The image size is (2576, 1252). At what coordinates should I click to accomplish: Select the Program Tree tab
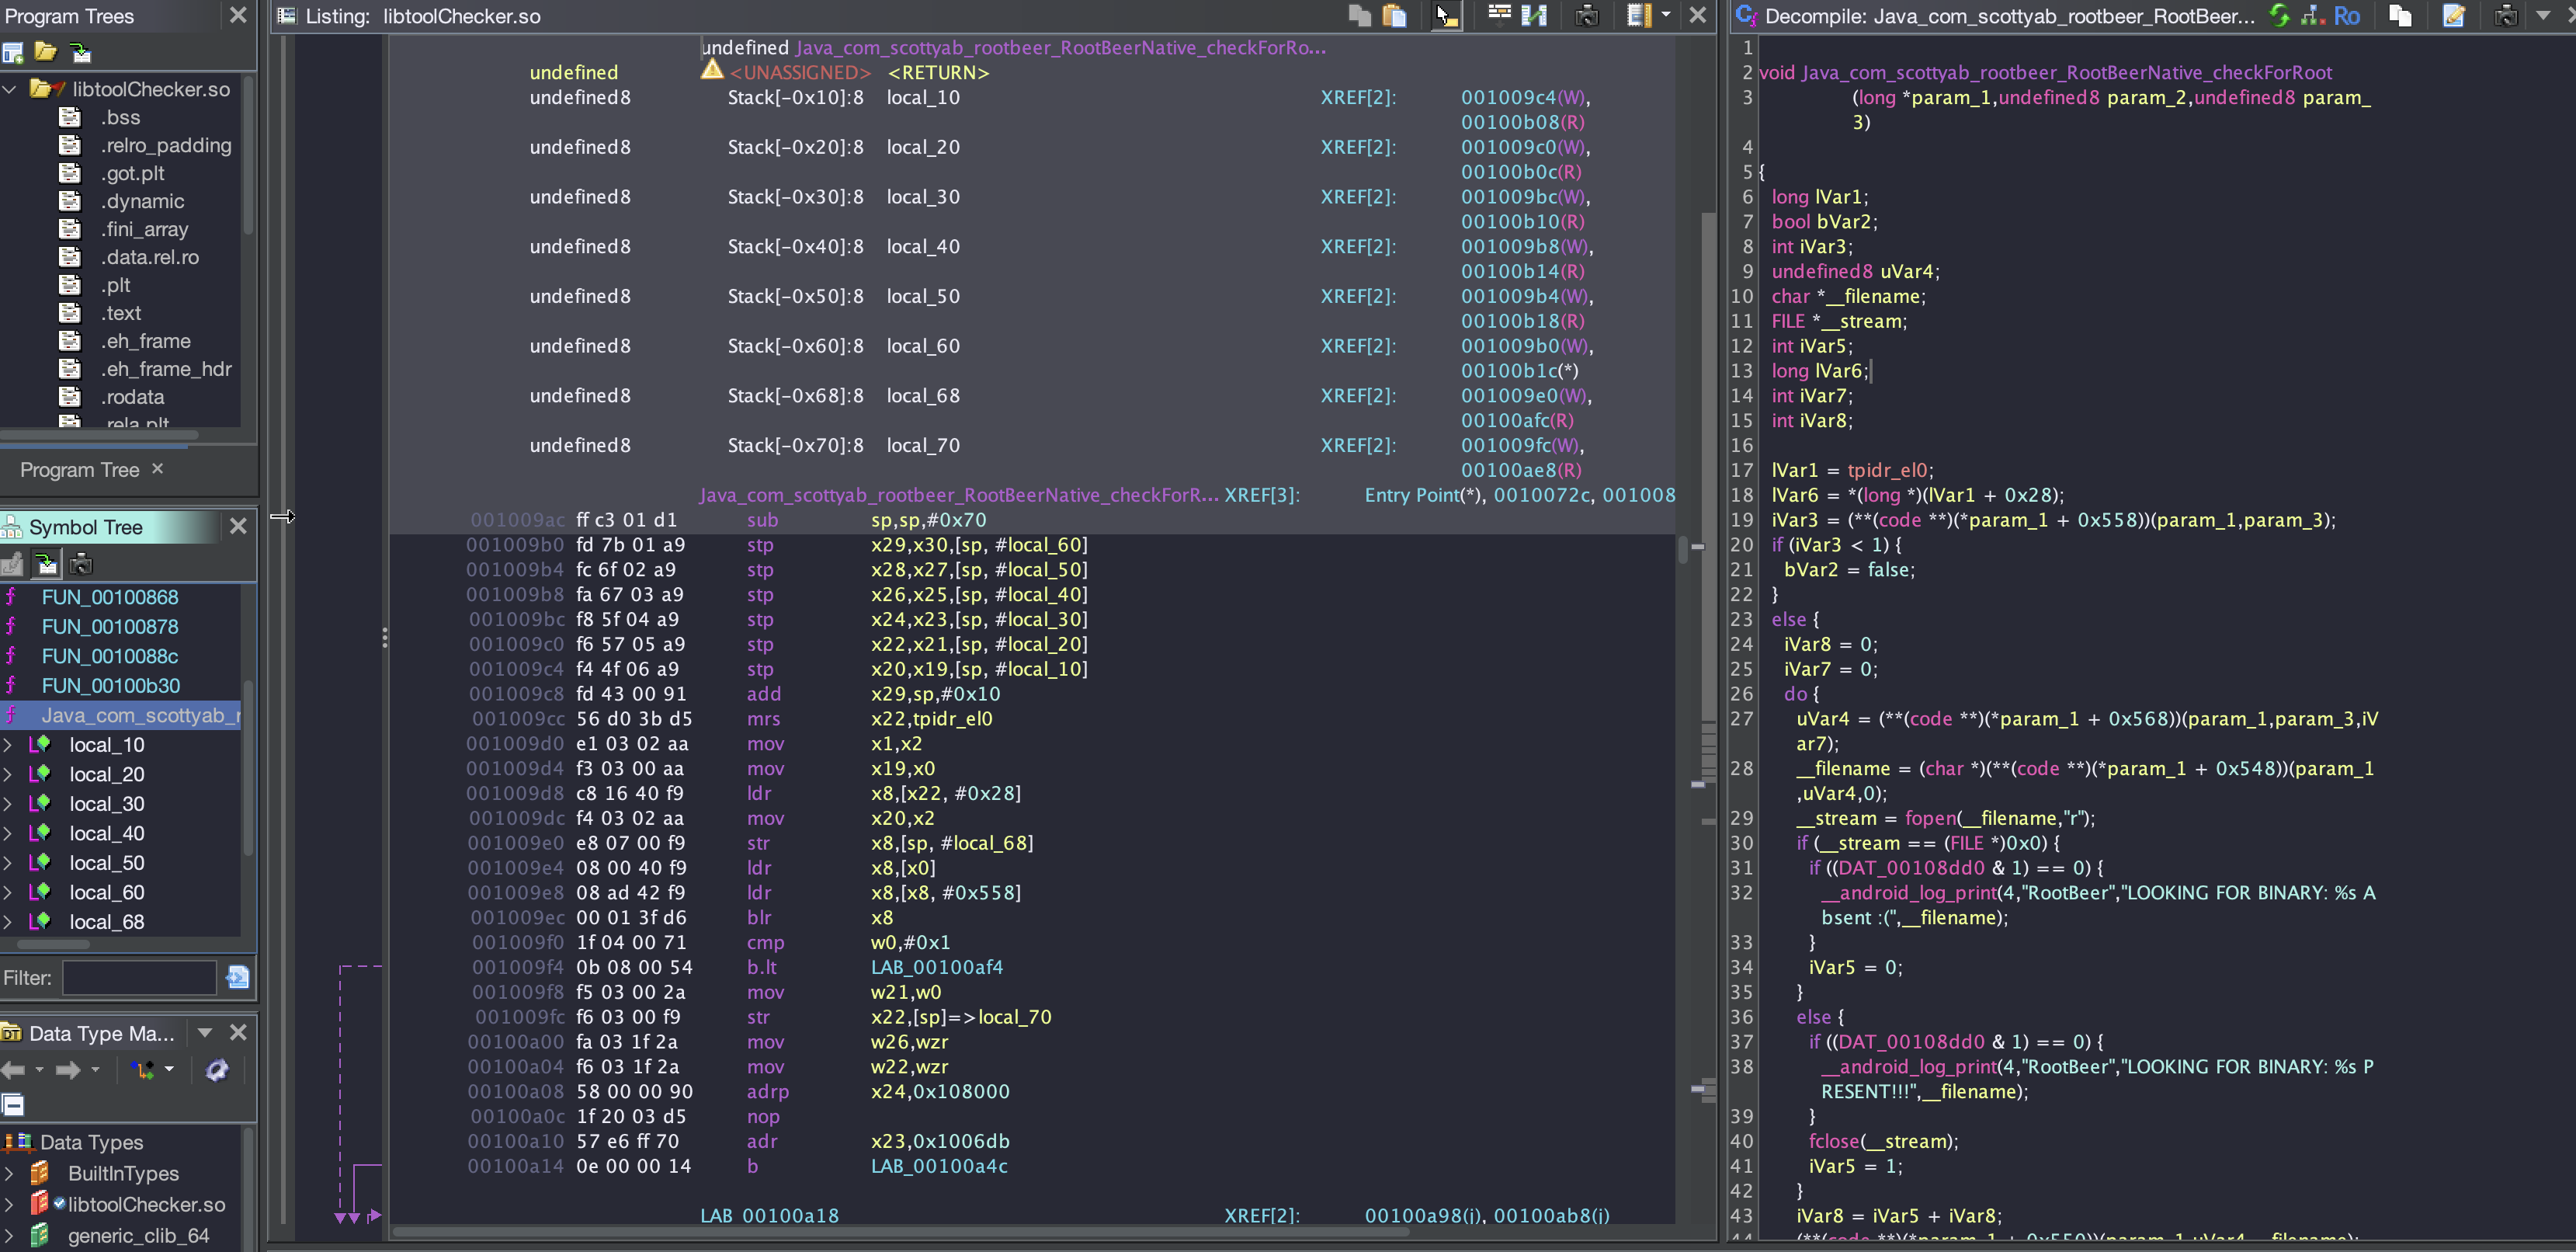(80, 470)
